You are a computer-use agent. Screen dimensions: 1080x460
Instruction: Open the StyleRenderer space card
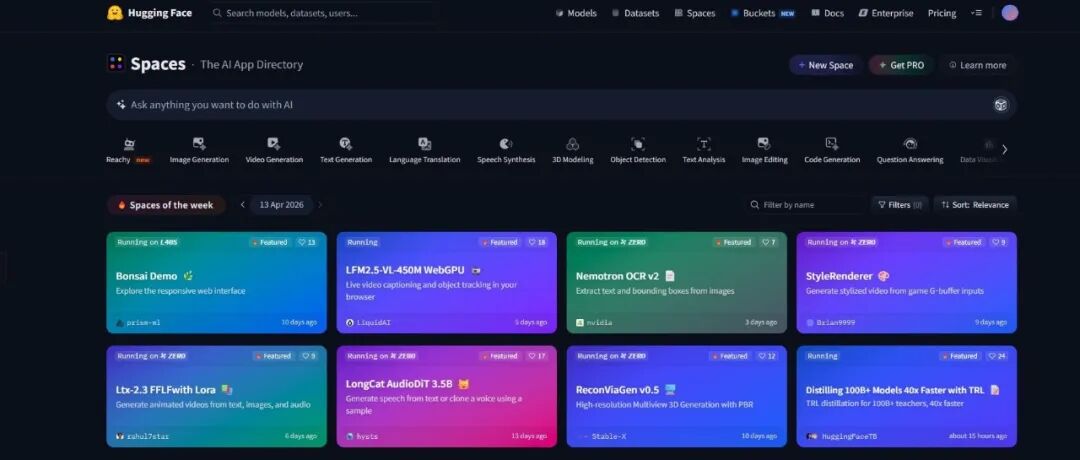point(906,282)
